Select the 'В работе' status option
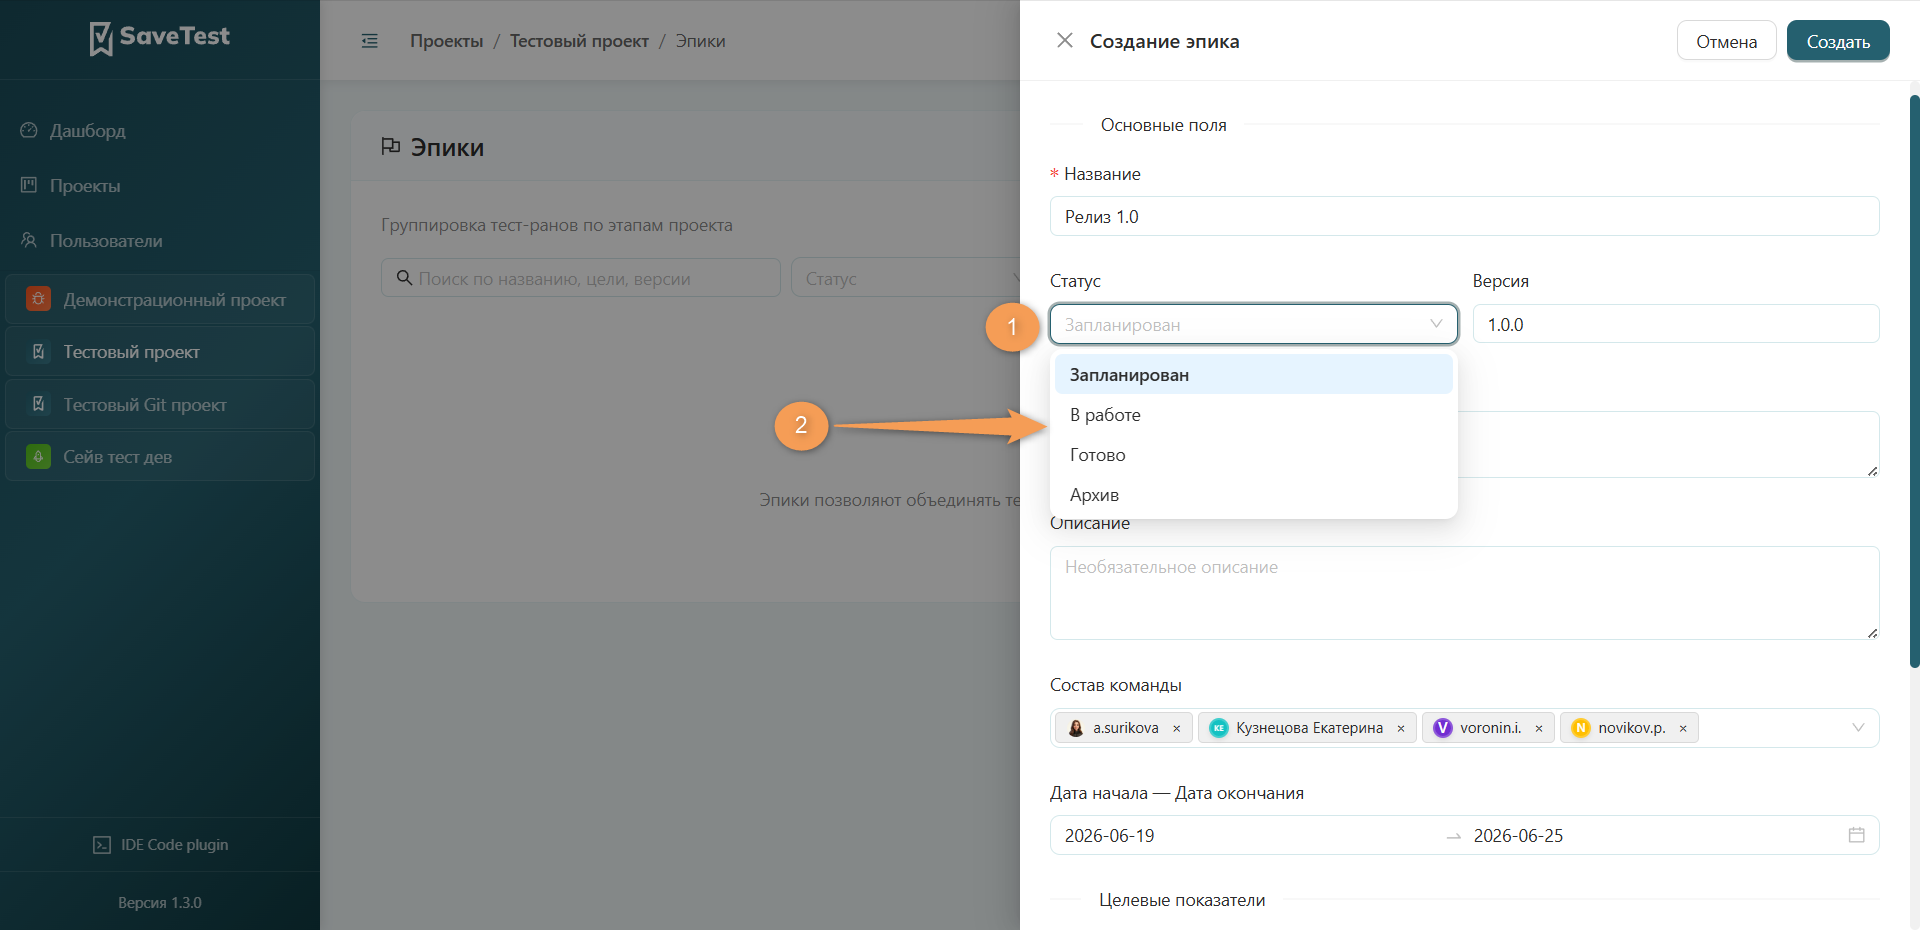1920x930 pixels. 1254,415
